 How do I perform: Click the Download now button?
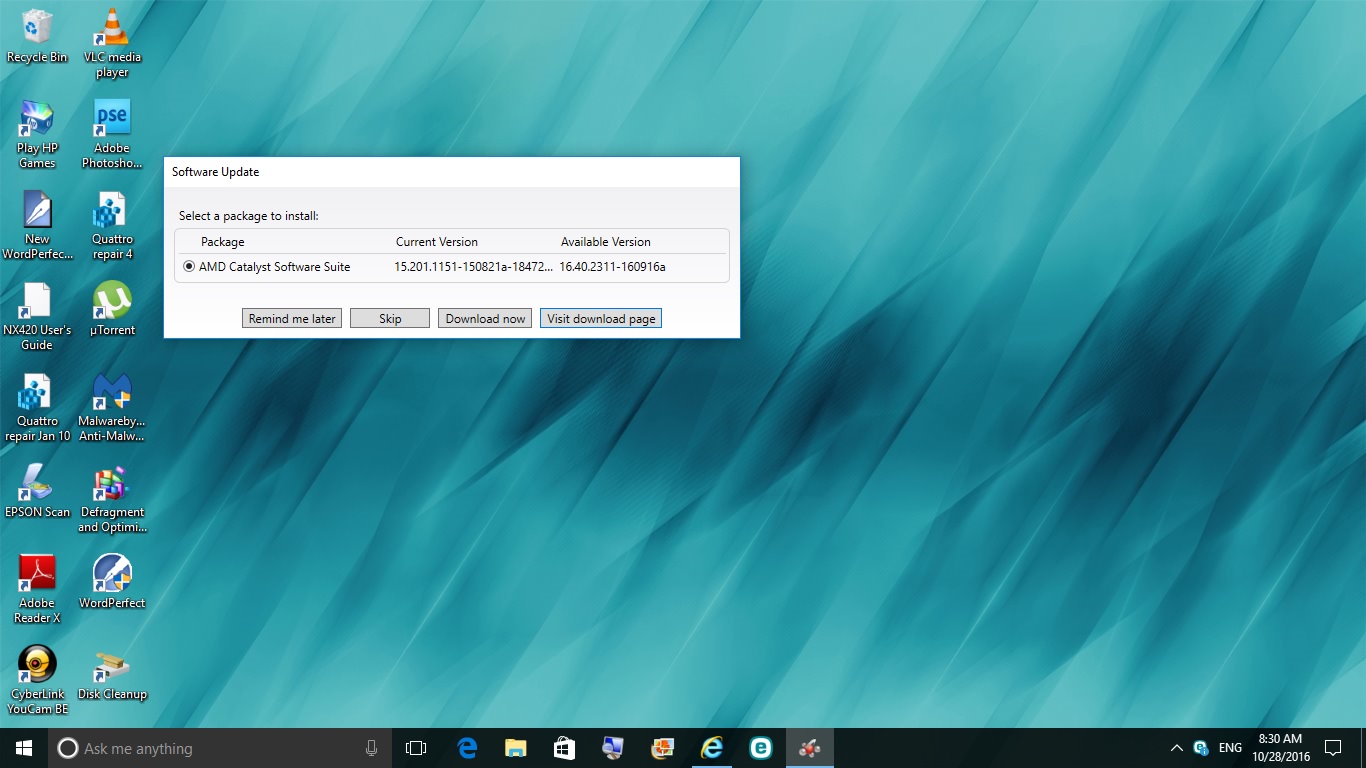coord(485,318)
